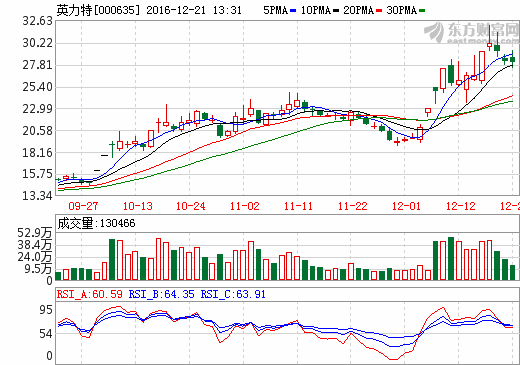Click the 52.9万 volume axis label
This screenshot has width=520, height=365.
point(35,233)
